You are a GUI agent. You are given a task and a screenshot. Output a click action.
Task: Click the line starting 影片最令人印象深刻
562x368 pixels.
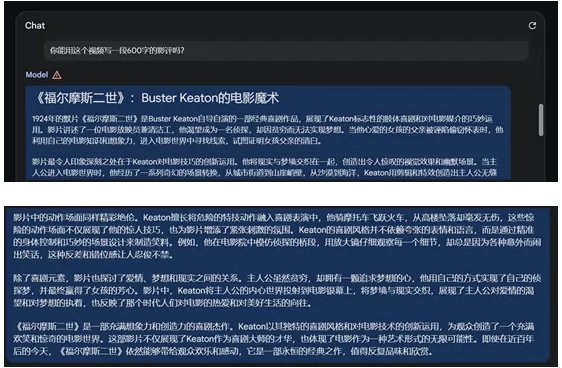click(x=264, y=162)
